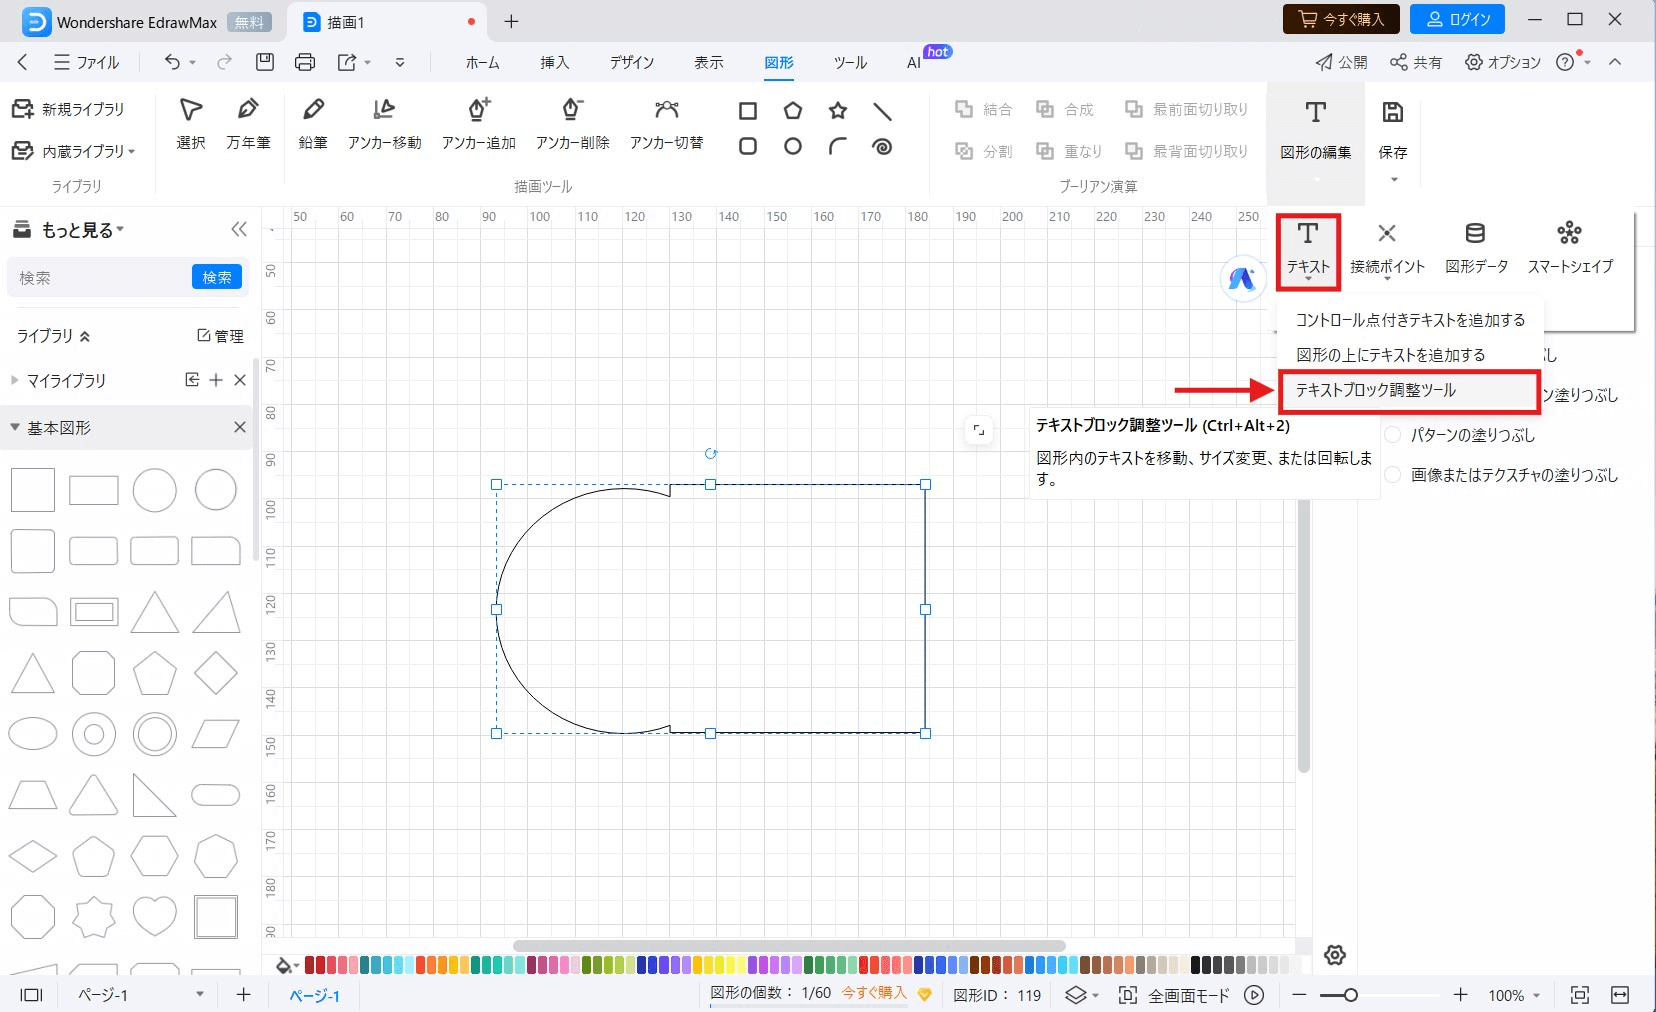Image resolution: width=1656 pixels, height=1012 pixels.
Task: Open the ファイル menu
Action: click(x=87, y=62)
